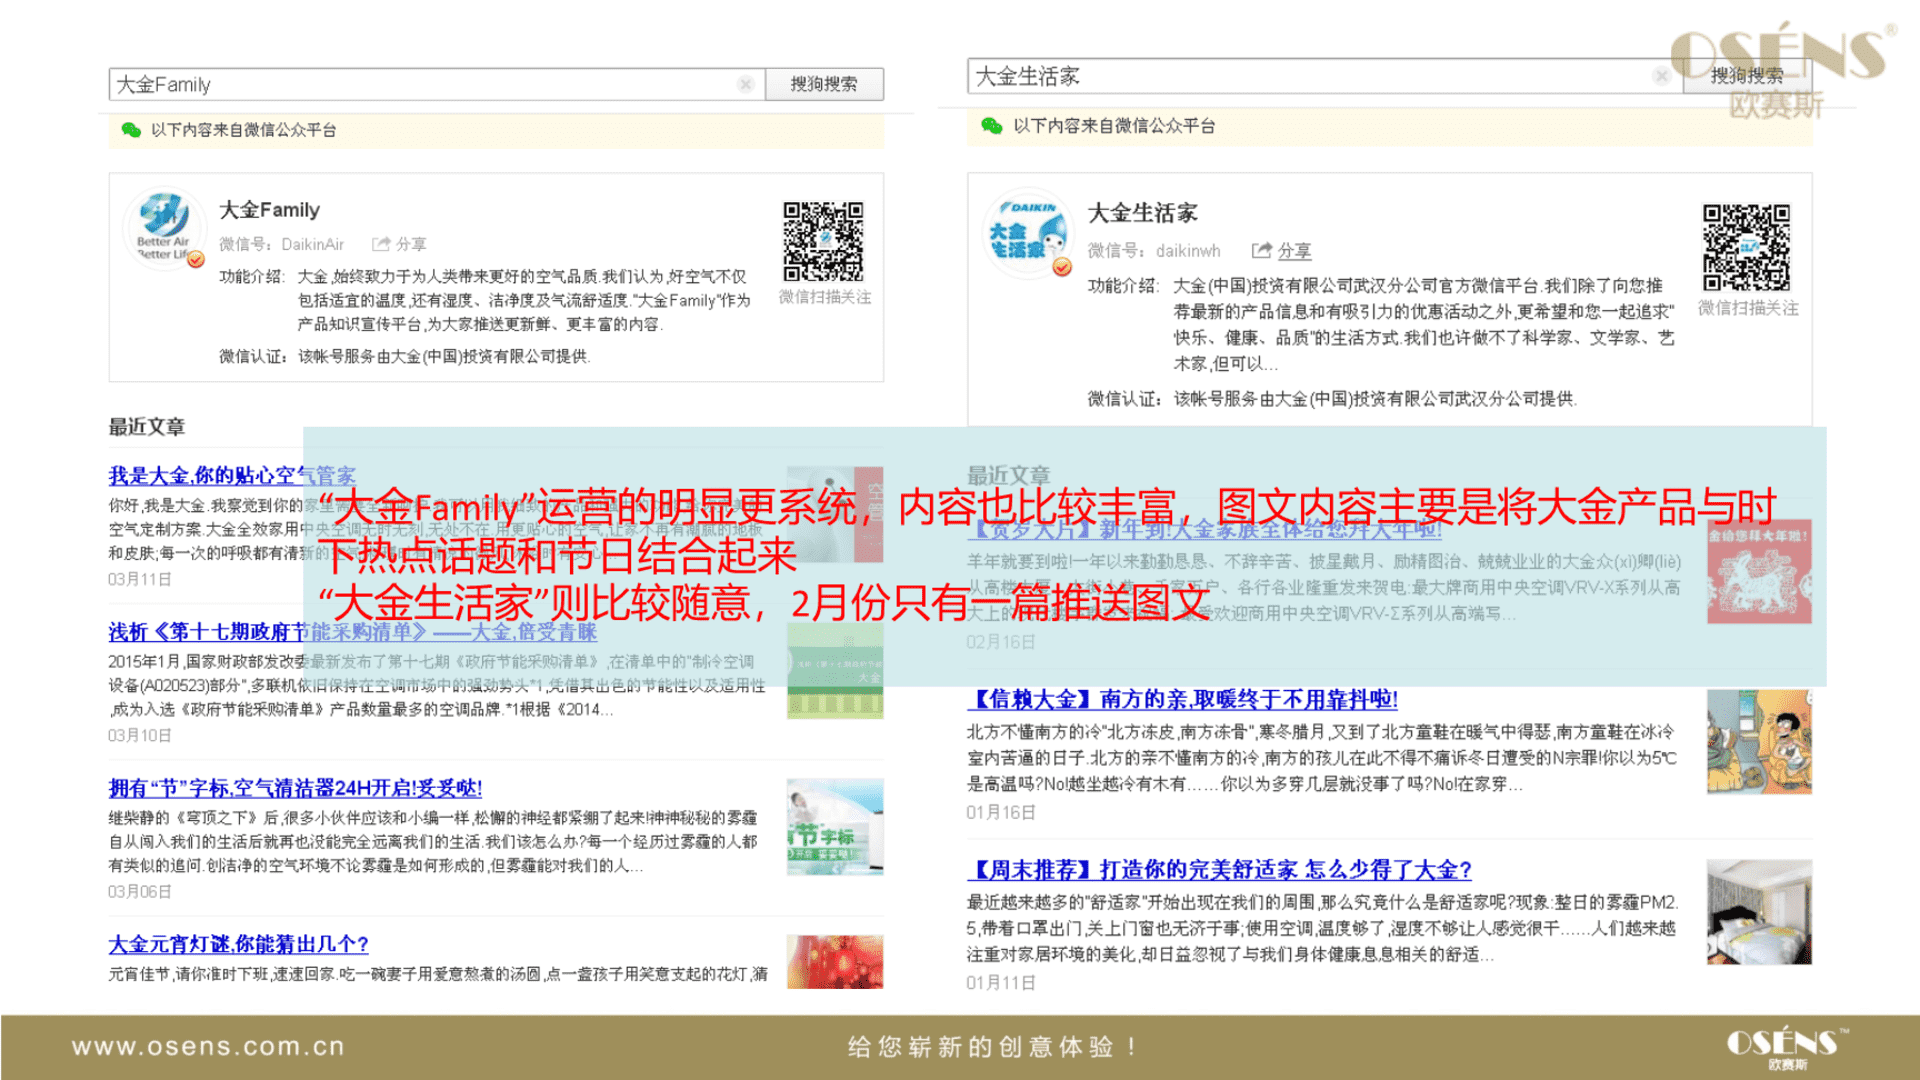Click the right 搜狗搜索 button beside 大金生活家

pyautogui.click(x=1747, y=76)
